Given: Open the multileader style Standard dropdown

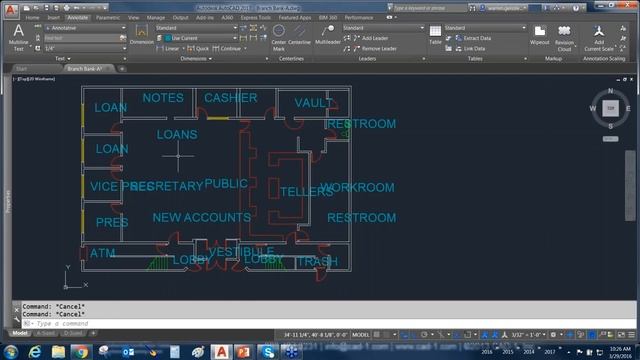Looking at the screenshot, I should pyautogui.click(x=383, y=28).
